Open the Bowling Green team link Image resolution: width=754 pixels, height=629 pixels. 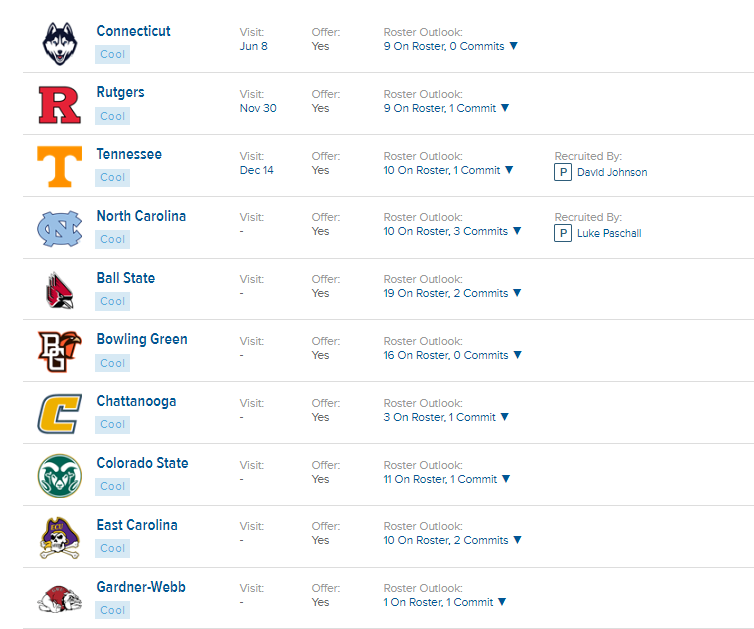(x=142, y=339)
